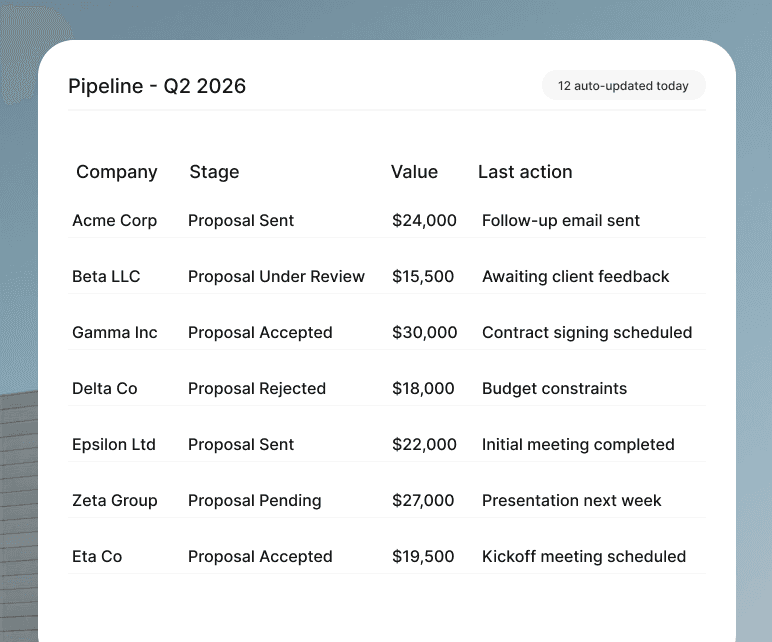Select Gamma Inc in the table
This screenshot has width=772, height=642.
coord(115,333)
